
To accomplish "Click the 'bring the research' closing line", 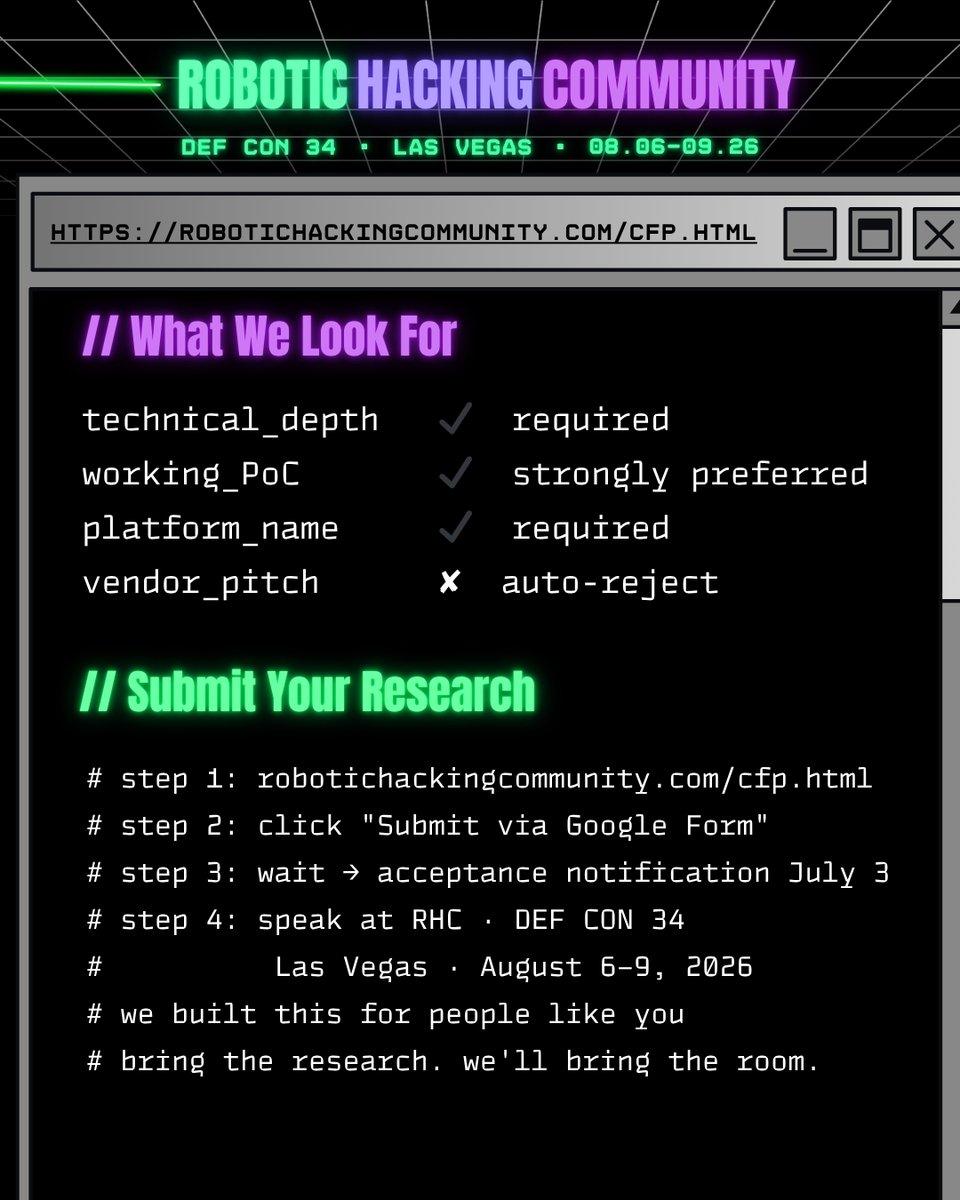I will tap(454, 1061).
